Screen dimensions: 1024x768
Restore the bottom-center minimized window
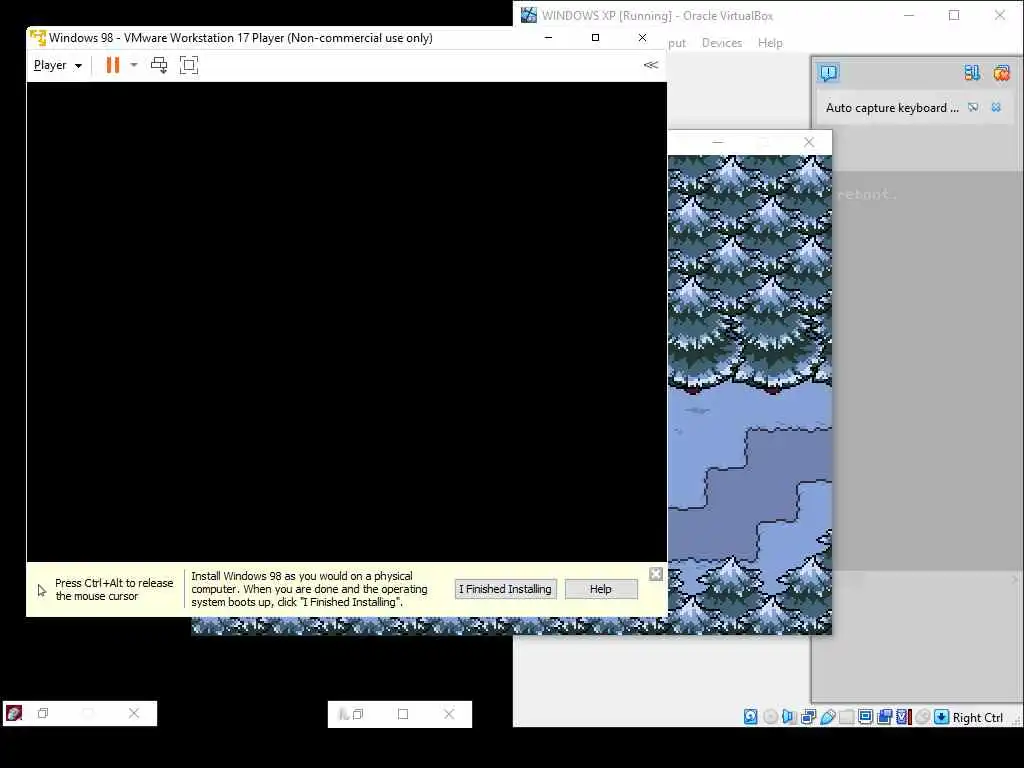click(358, 714)
